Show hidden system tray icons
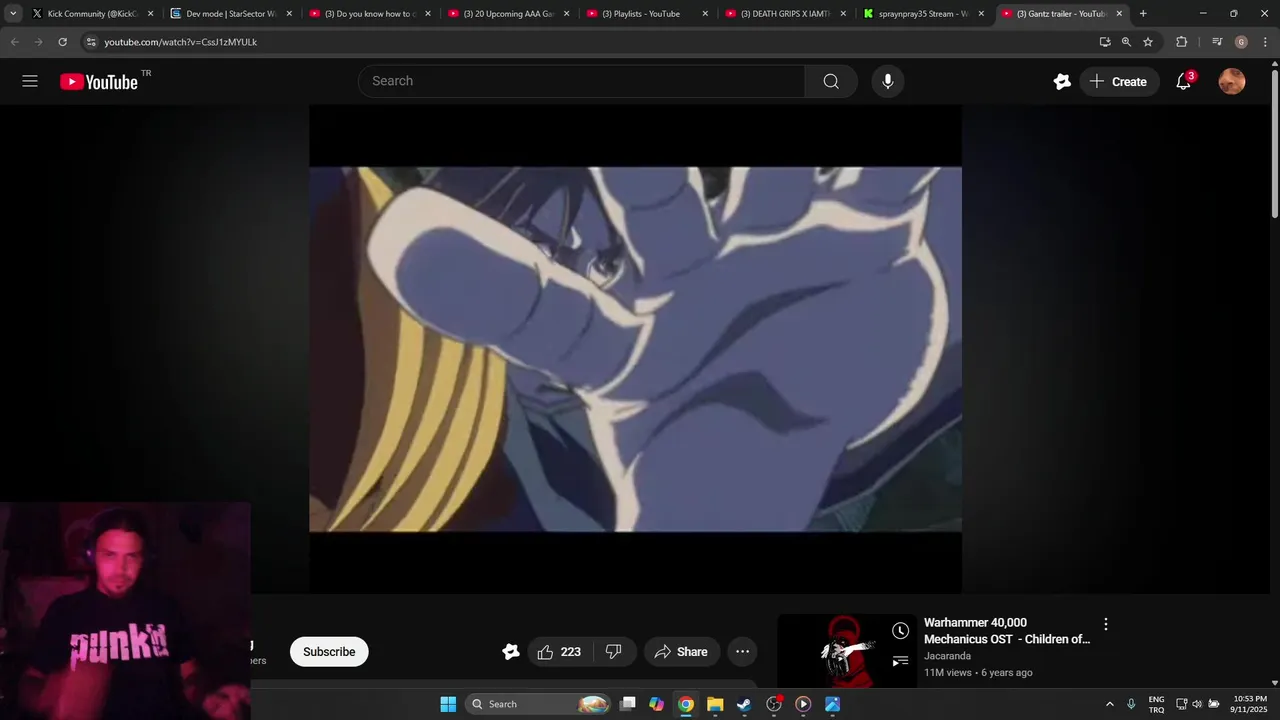1280x720 pixels. pos(1109,704)
